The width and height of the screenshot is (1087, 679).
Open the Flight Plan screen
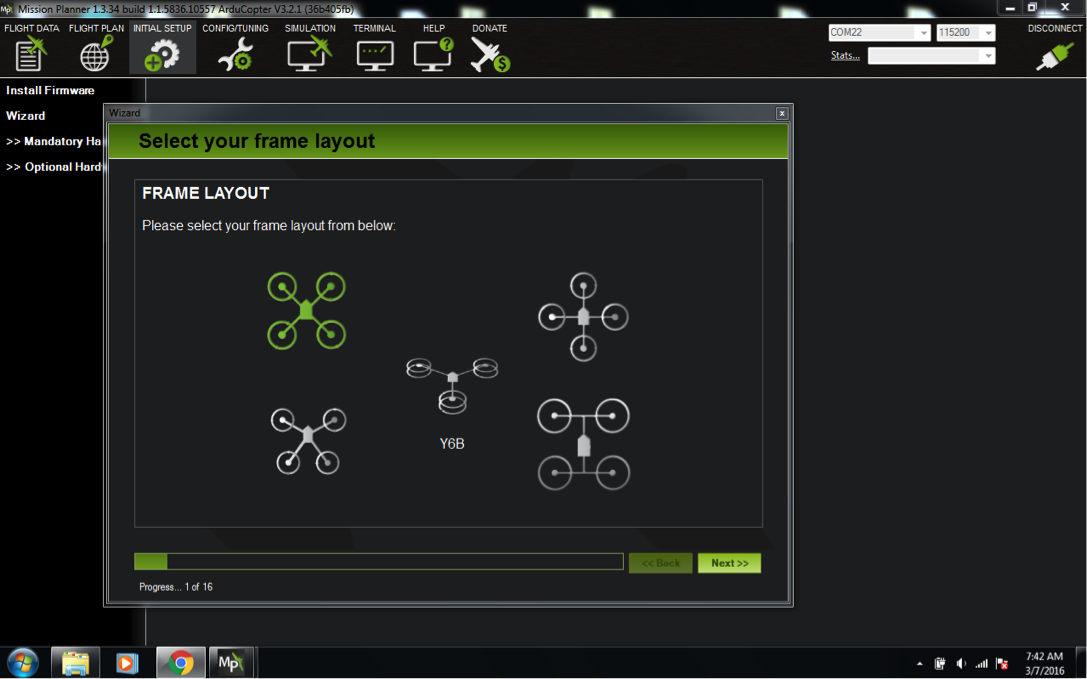[x=96, y=47]
